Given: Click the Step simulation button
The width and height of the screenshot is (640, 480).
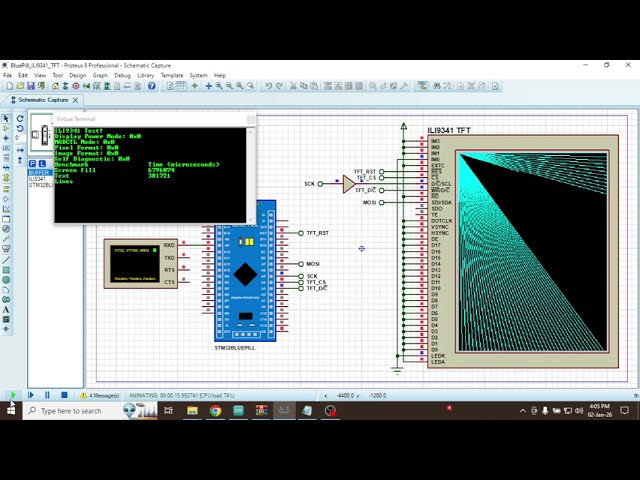Looking at the screenshot, I should coord(31,395).
